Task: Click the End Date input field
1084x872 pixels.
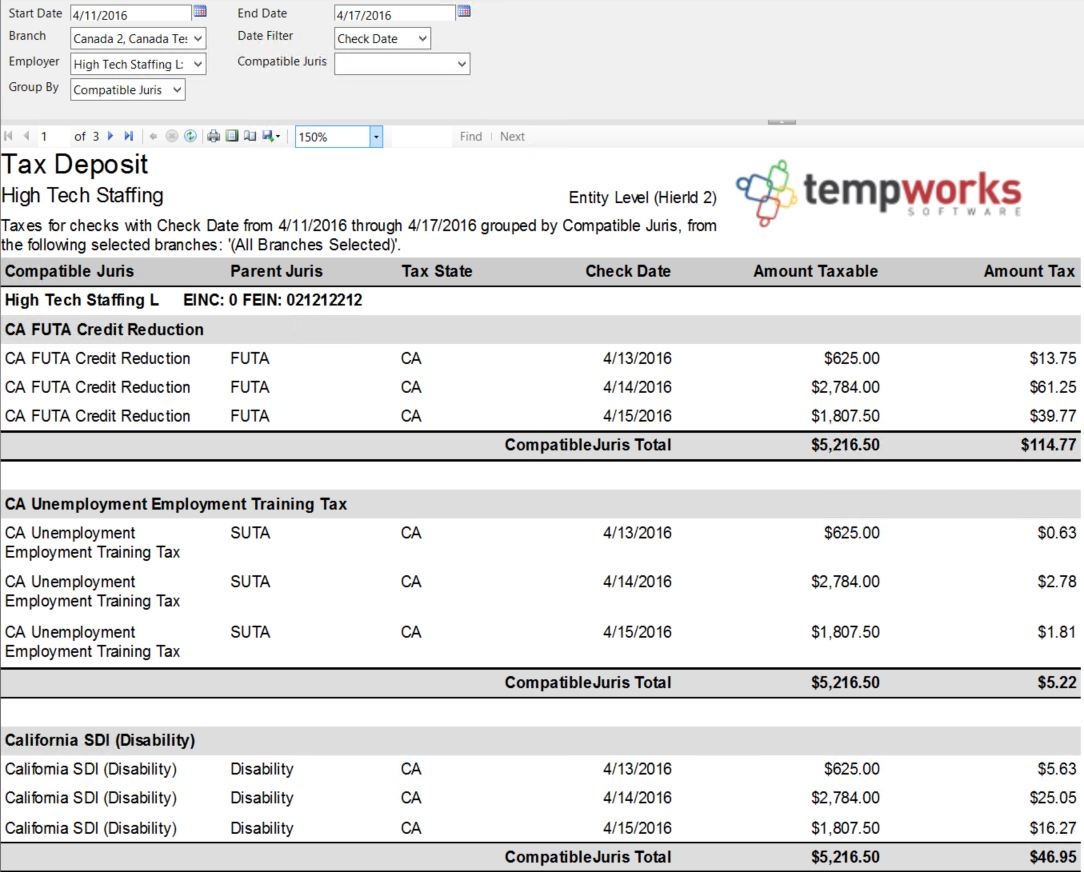Action: (394, 14)
